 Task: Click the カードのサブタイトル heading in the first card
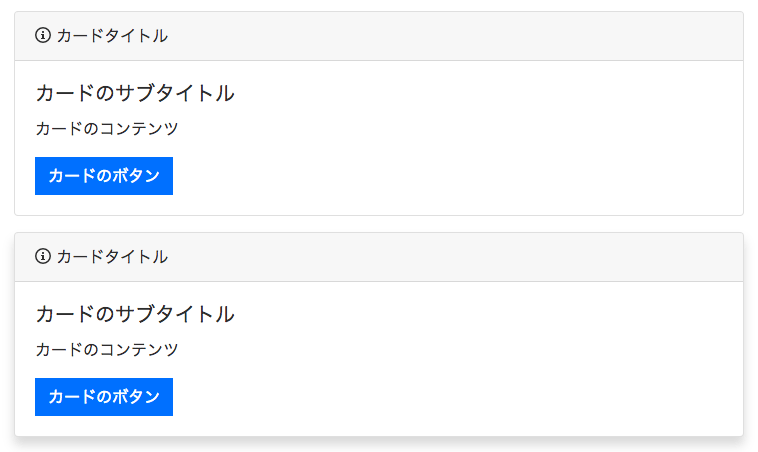click(135, 93)
